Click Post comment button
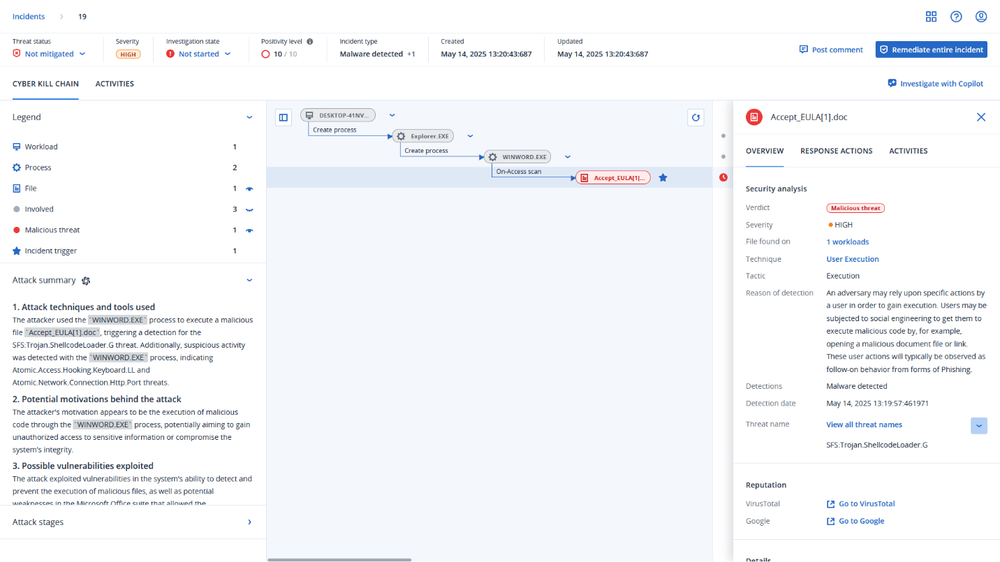Screen dimensions: 1000x562 pos(831,50)
